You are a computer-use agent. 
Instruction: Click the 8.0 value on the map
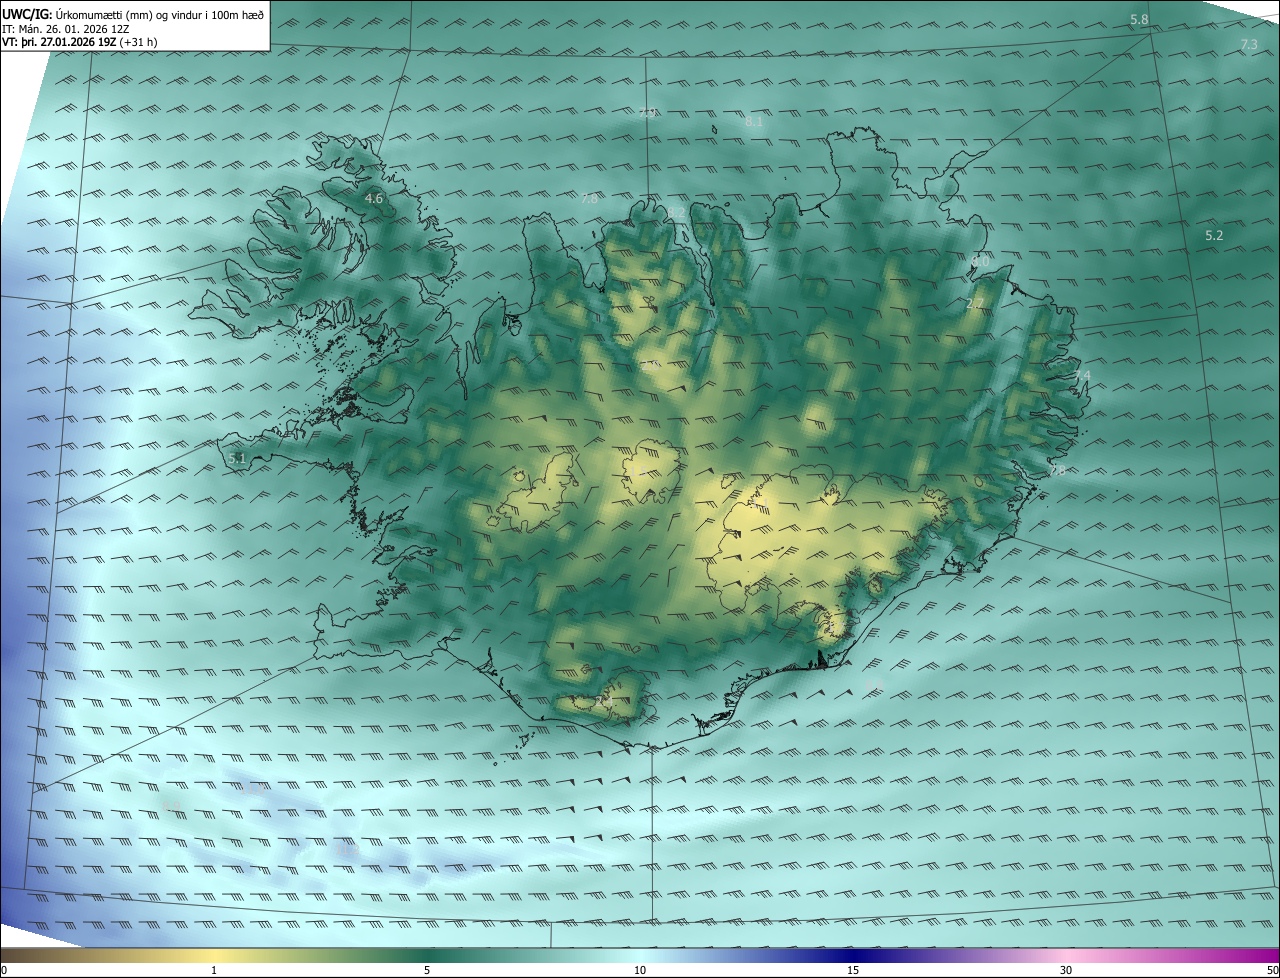coord(980,261)
